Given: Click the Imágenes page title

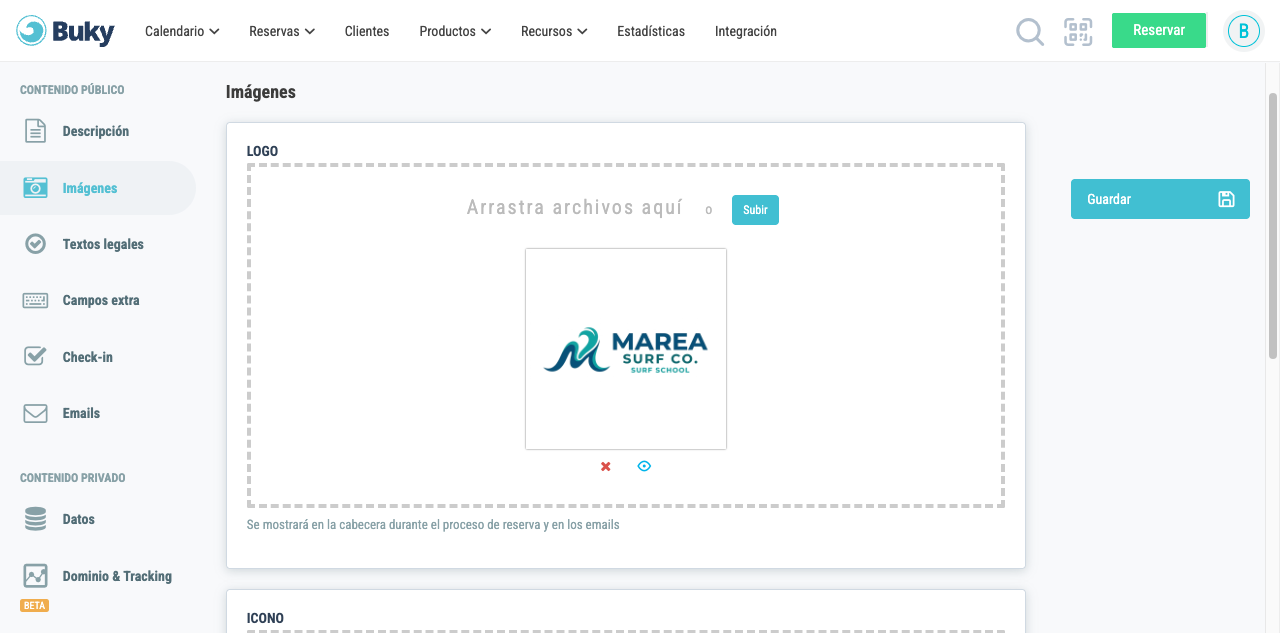Looking at the screenshot, I should [x=261, y=92].
